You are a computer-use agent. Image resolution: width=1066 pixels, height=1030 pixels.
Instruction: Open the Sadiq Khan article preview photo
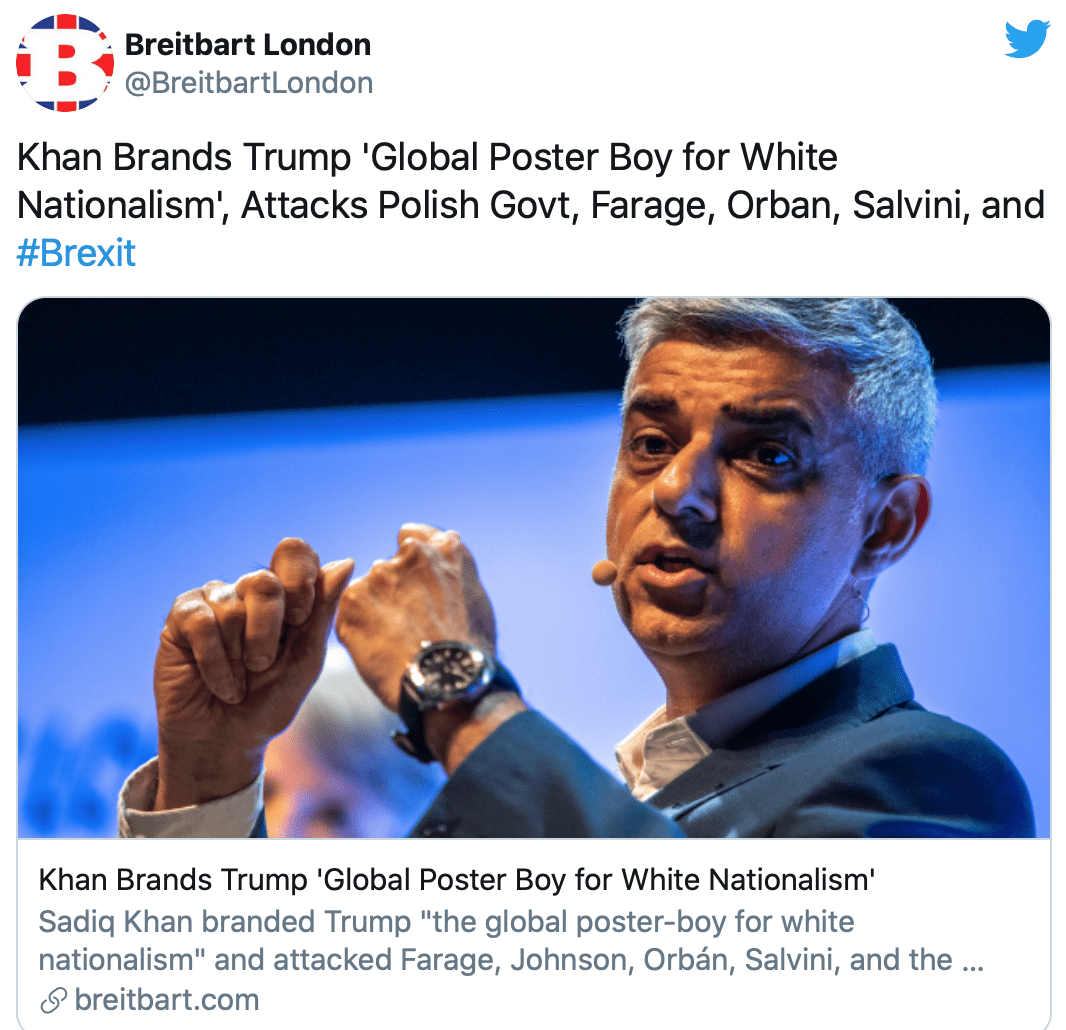pos(534,568)
